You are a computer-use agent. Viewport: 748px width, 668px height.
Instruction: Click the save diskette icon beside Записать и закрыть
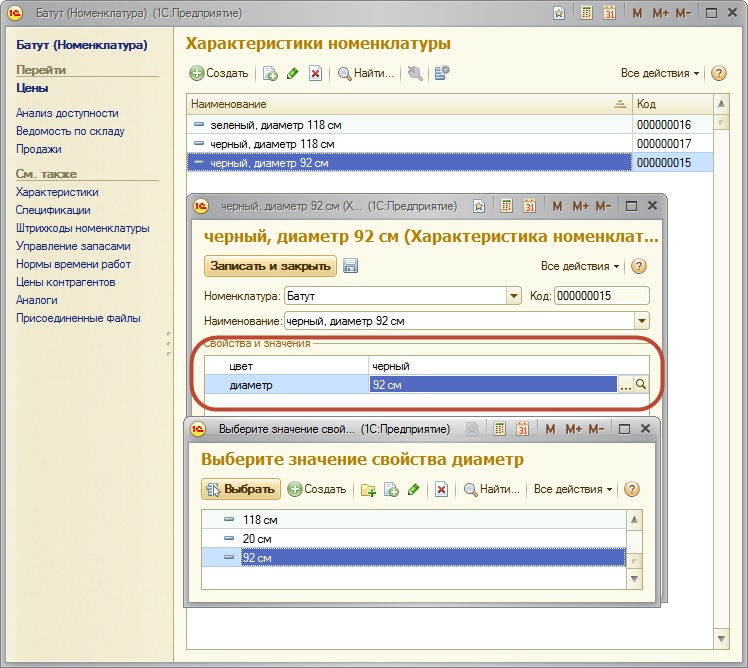click(350, 266)
